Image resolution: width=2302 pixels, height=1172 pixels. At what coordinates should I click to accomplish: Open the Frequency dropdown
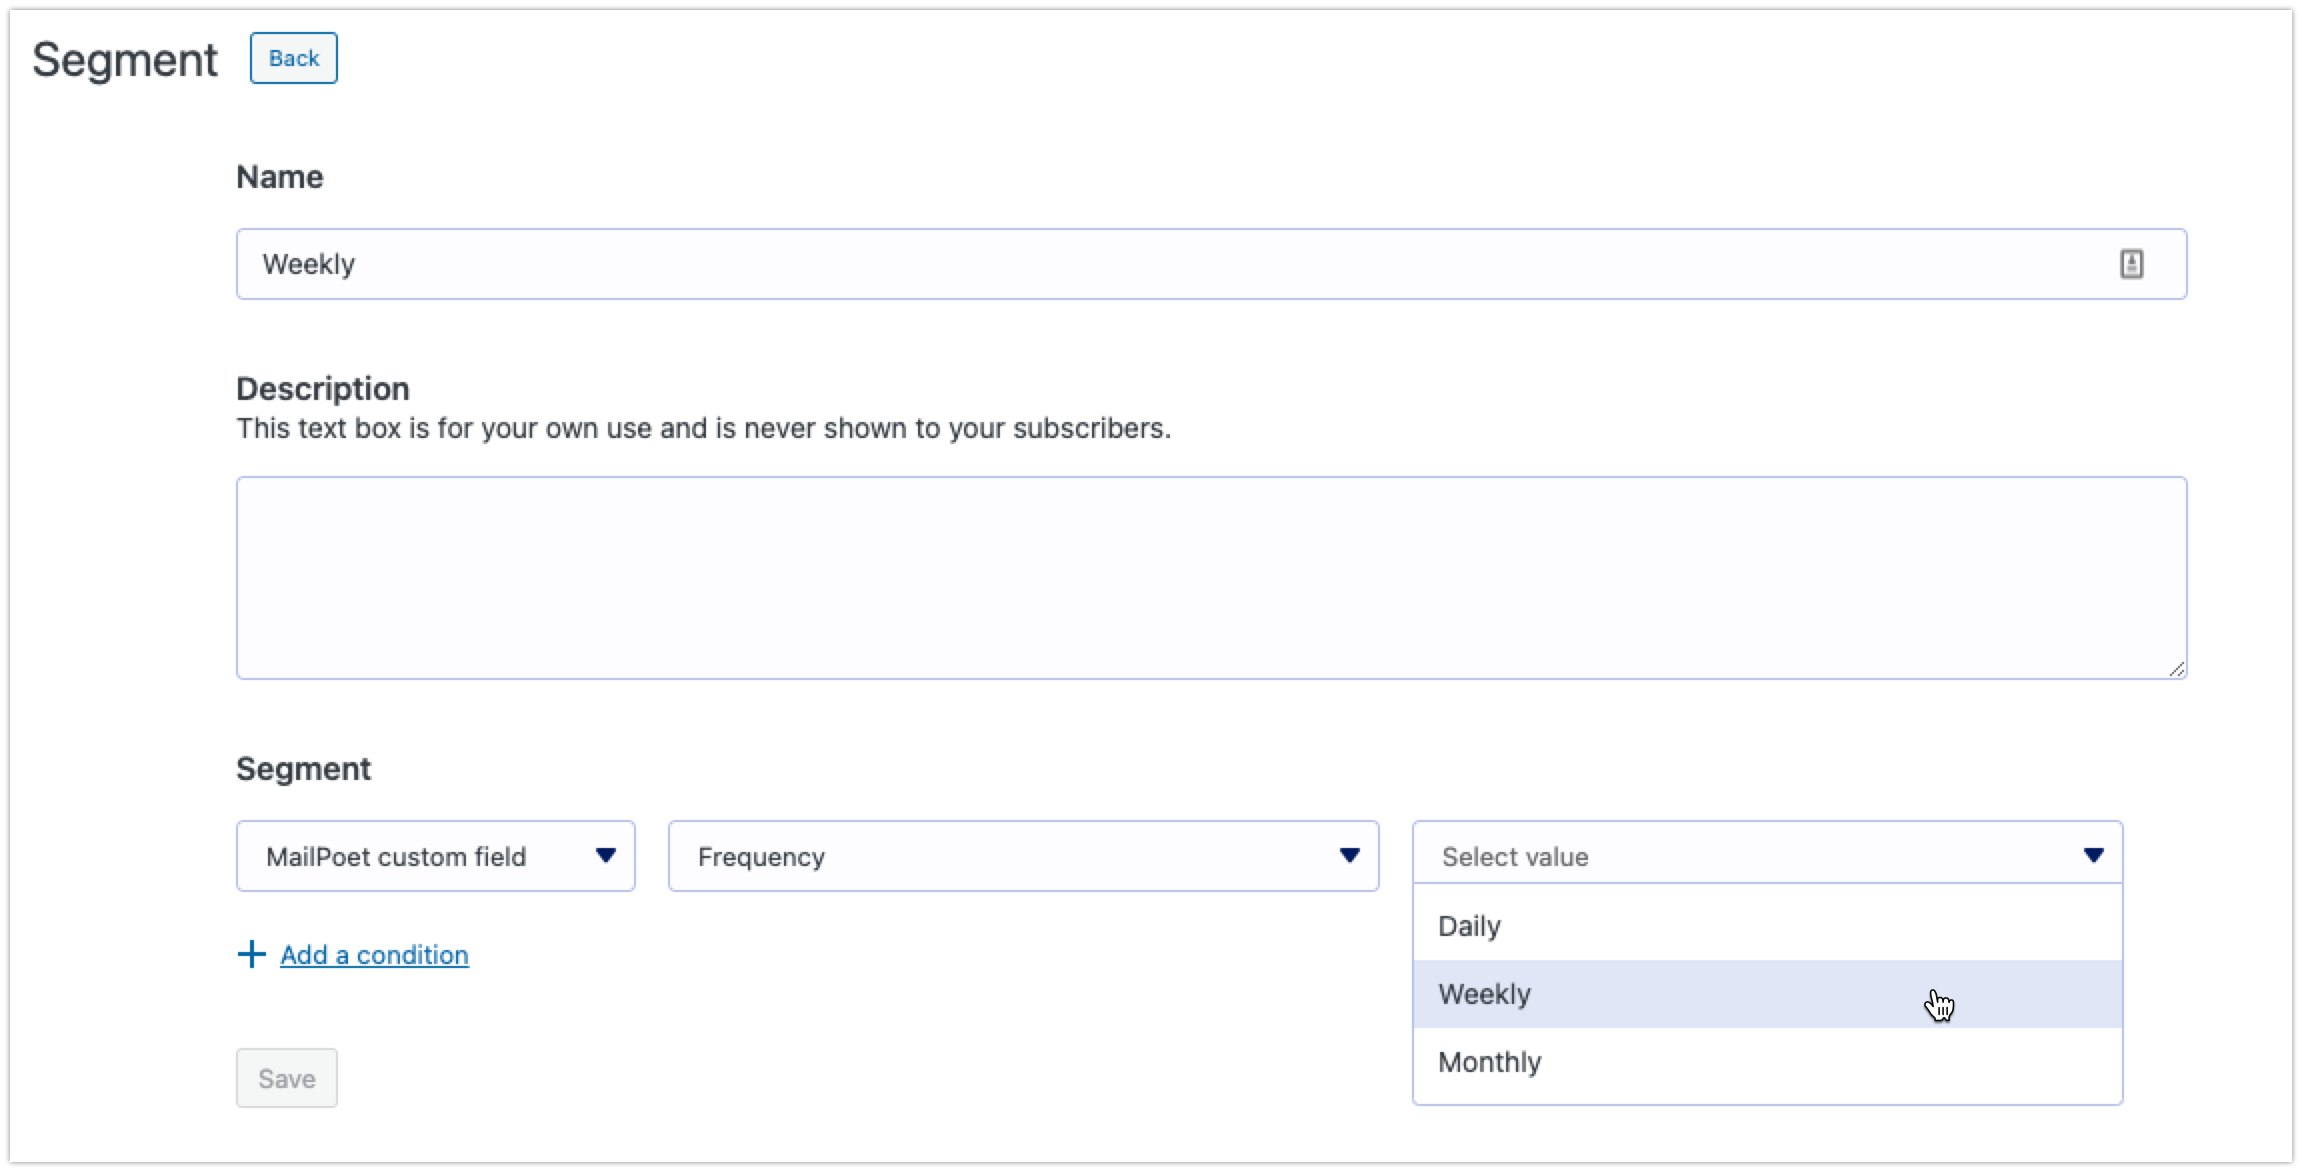pos(1000,856)
